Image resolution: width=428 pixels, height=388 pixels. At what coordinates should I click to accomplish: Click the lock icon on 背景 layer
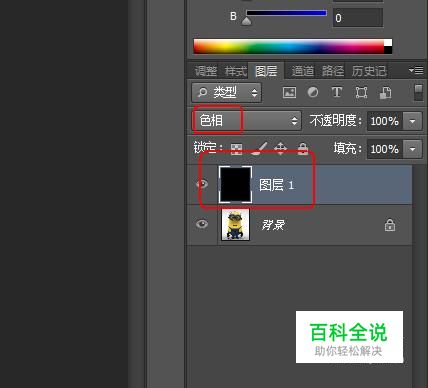[x=390, y=225]
